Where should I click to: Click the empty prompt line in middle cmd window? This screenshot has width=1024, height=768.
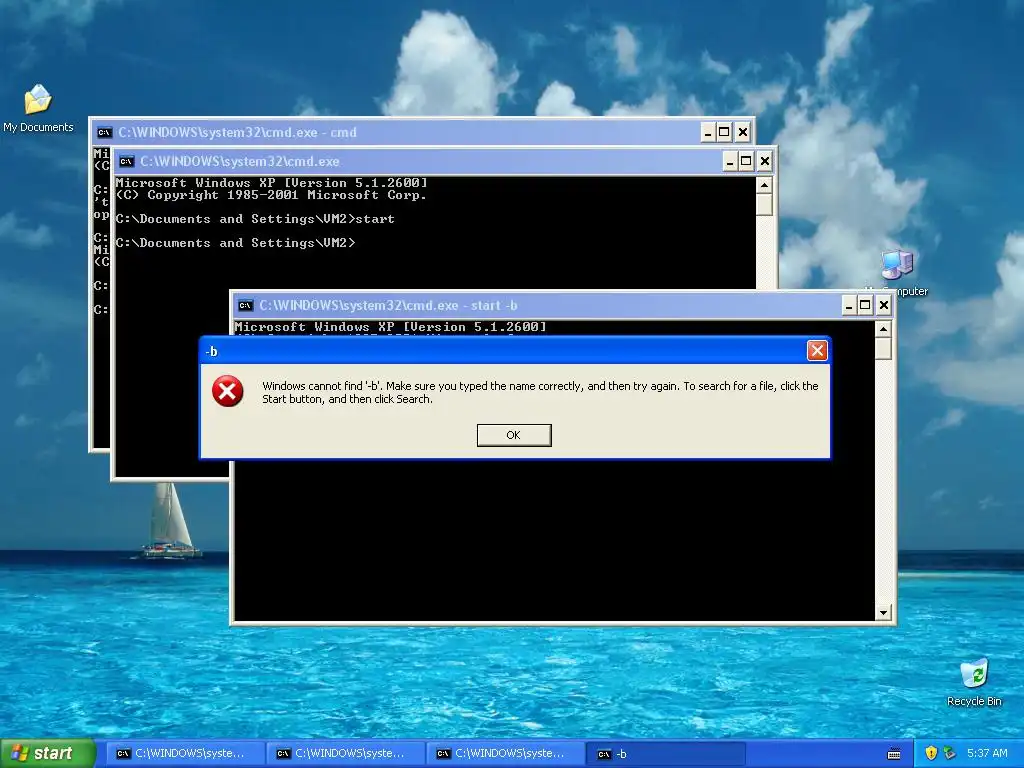[236, 243]
